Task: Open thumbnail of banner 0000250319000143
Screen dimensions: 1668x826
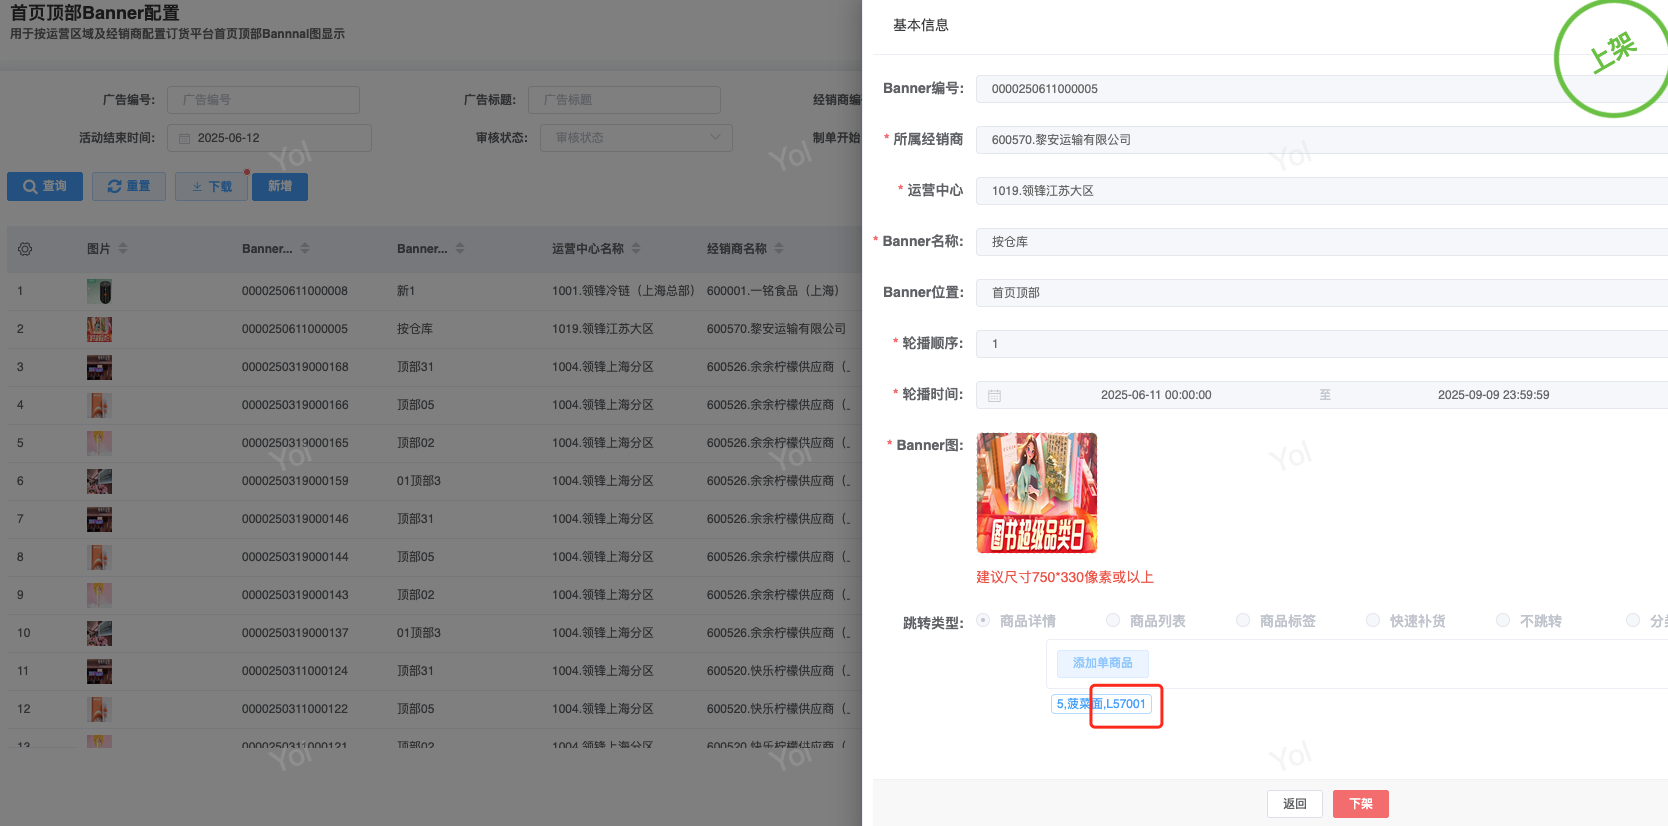Action: [x=99, y=595]
